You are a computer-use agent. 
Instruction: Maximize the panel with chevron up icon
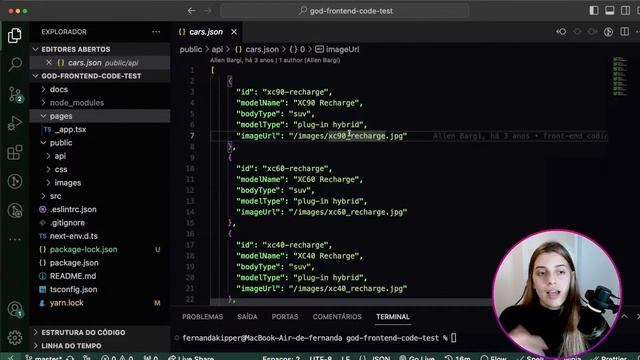(x=624, y=317)
